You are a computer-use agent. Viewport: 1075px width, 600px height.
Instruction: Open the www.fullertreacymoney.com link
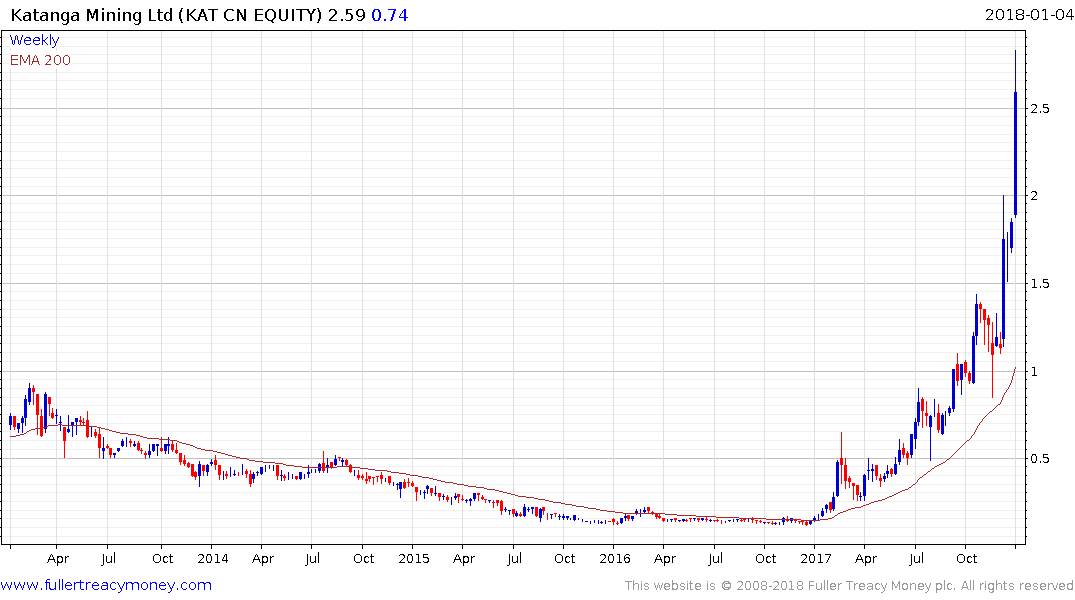(x=106, y=585)
